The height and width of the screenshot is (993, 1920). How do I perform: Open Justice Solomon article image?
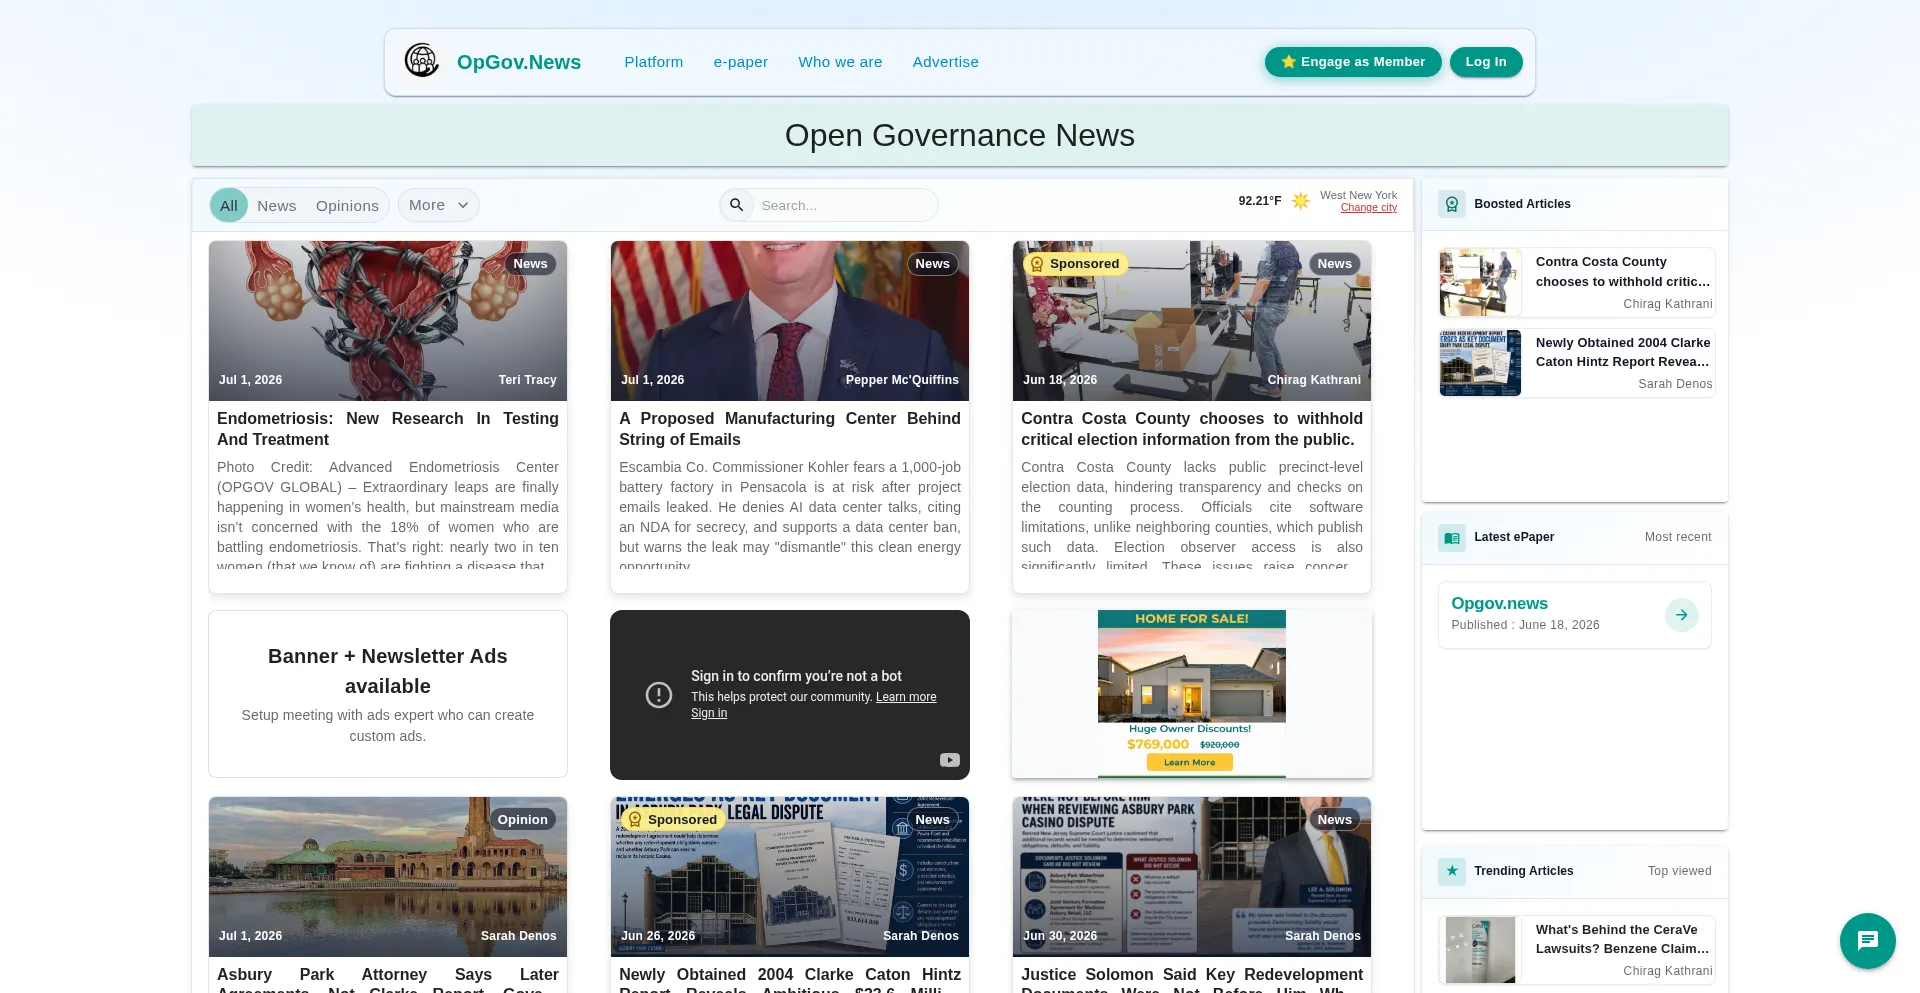1192,877
